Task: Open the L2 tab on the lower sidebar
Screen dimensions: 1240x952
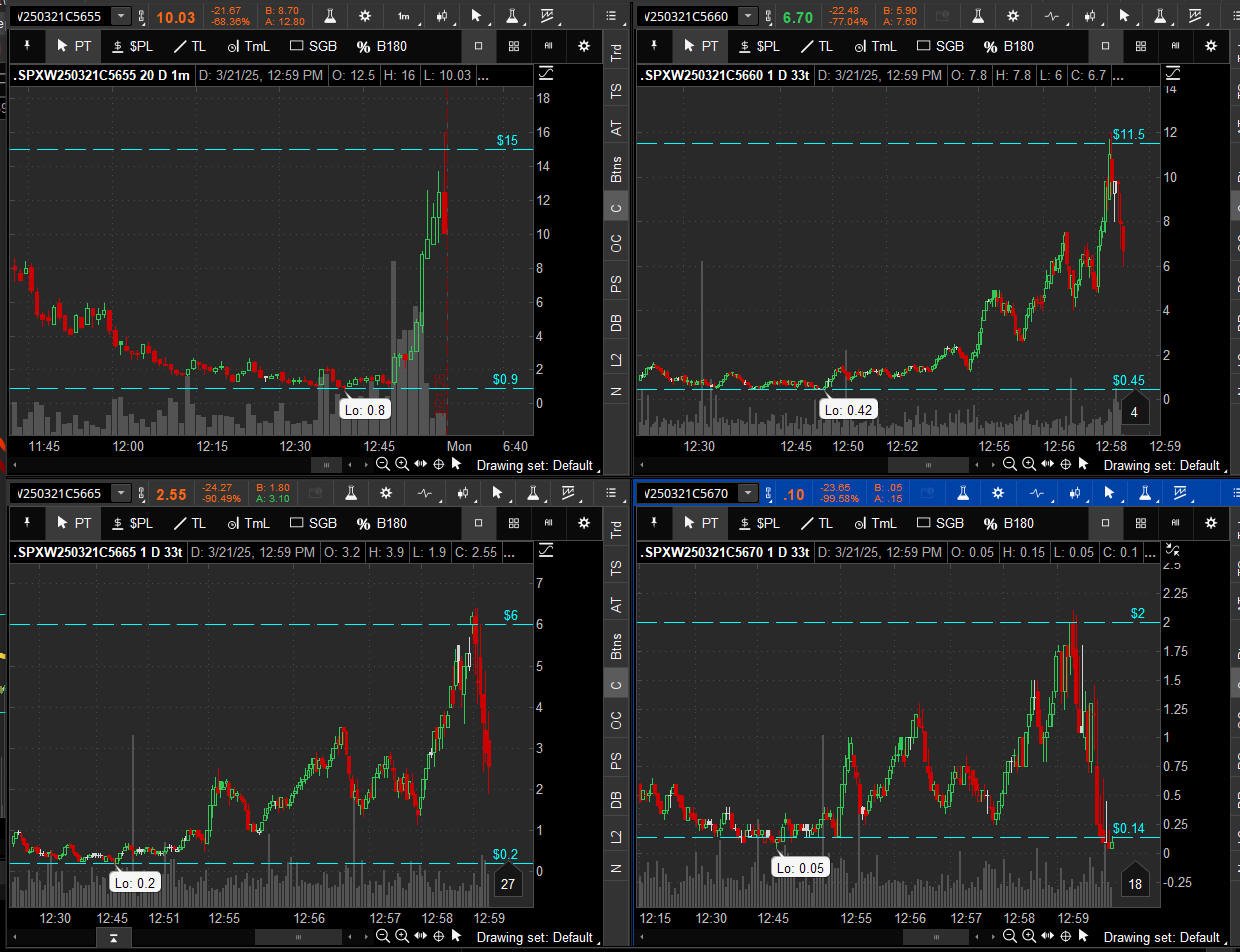Action: tap(616, 836)
